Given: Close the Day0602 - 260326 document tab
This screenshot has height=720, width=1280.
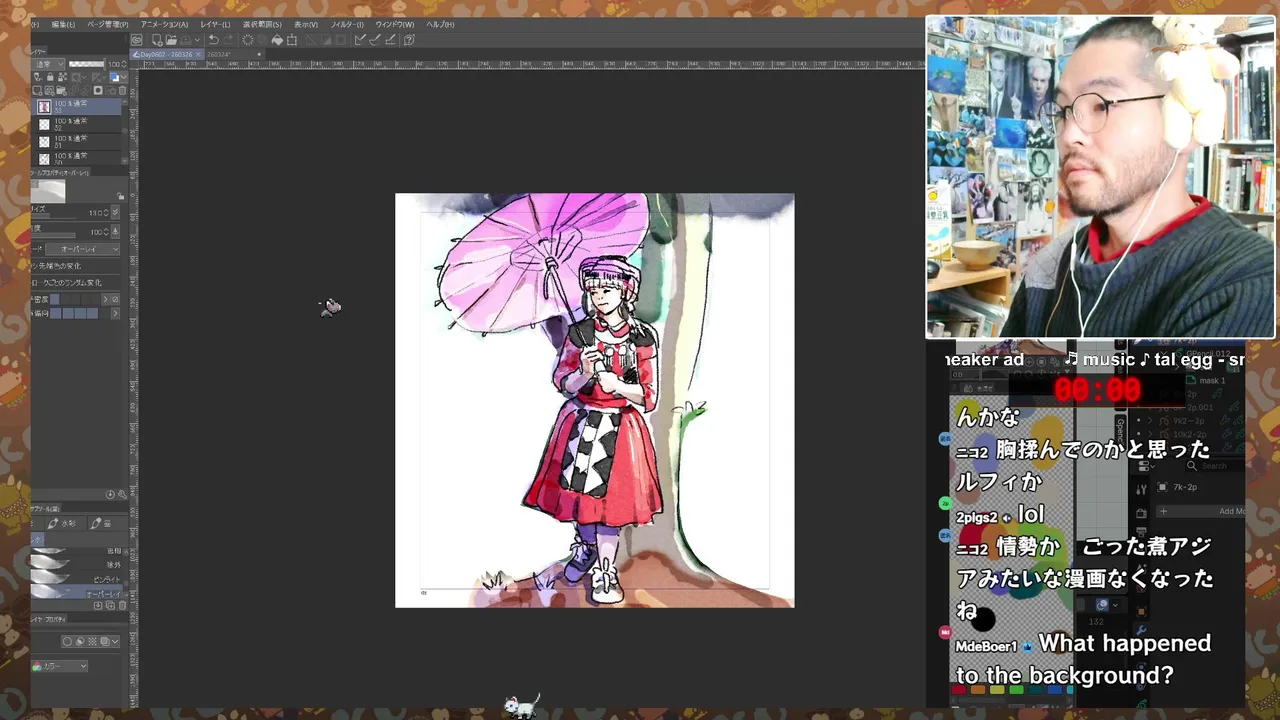Looking at the screenshot, I should click(198, 54).
